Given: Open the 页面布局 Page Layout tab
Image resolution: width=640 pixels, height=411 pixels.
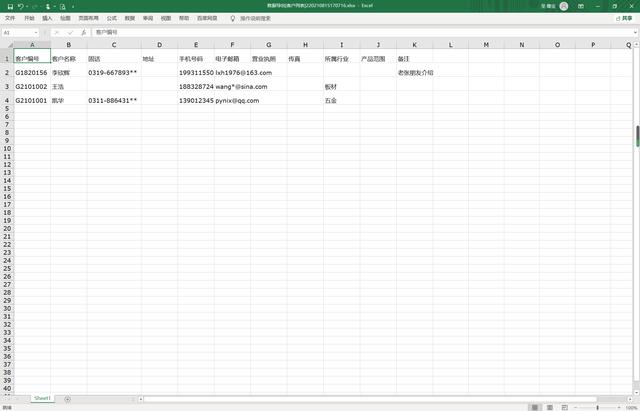Looking at the screenshot, I should 89,18.
